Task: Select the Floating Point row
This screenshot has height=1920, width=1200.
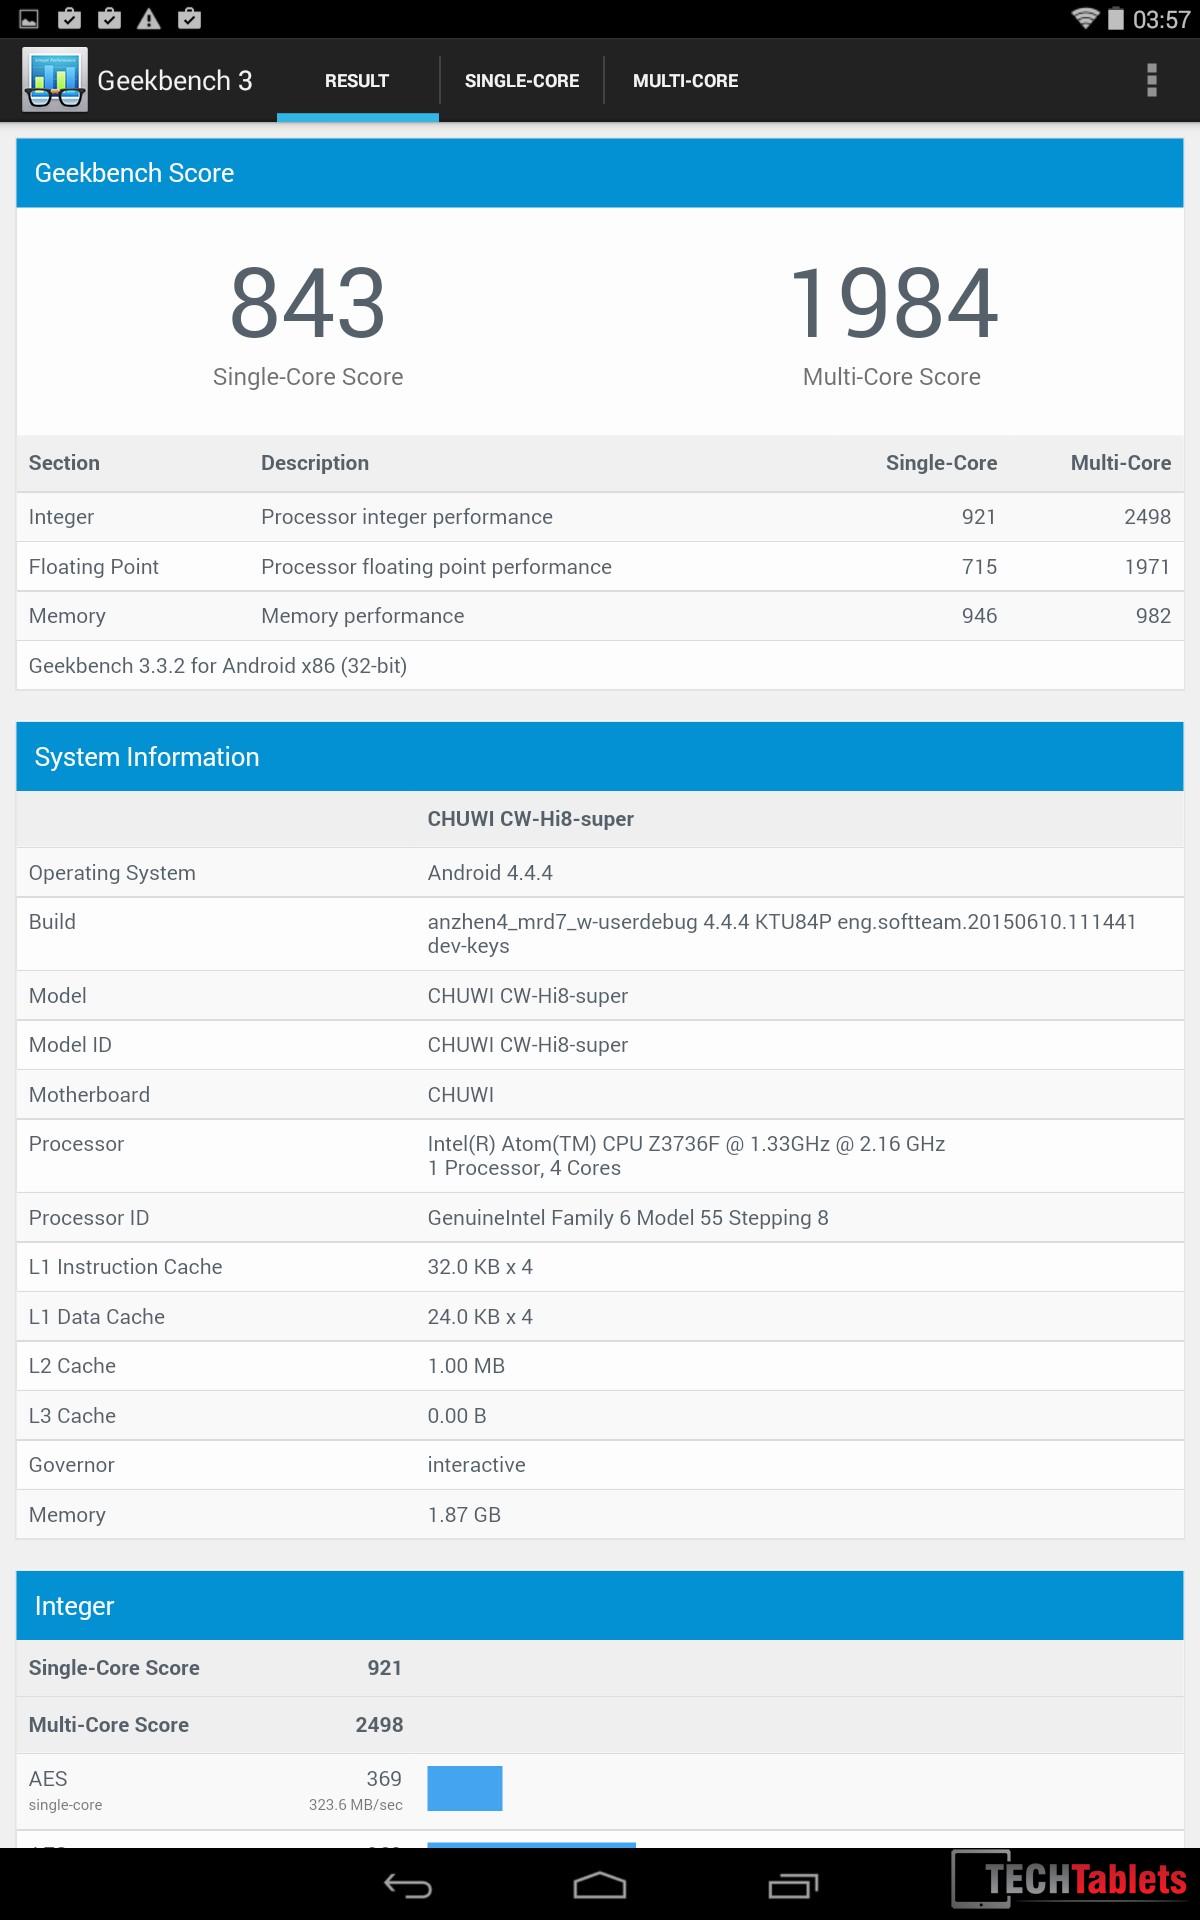Action: tap(600, 567)
